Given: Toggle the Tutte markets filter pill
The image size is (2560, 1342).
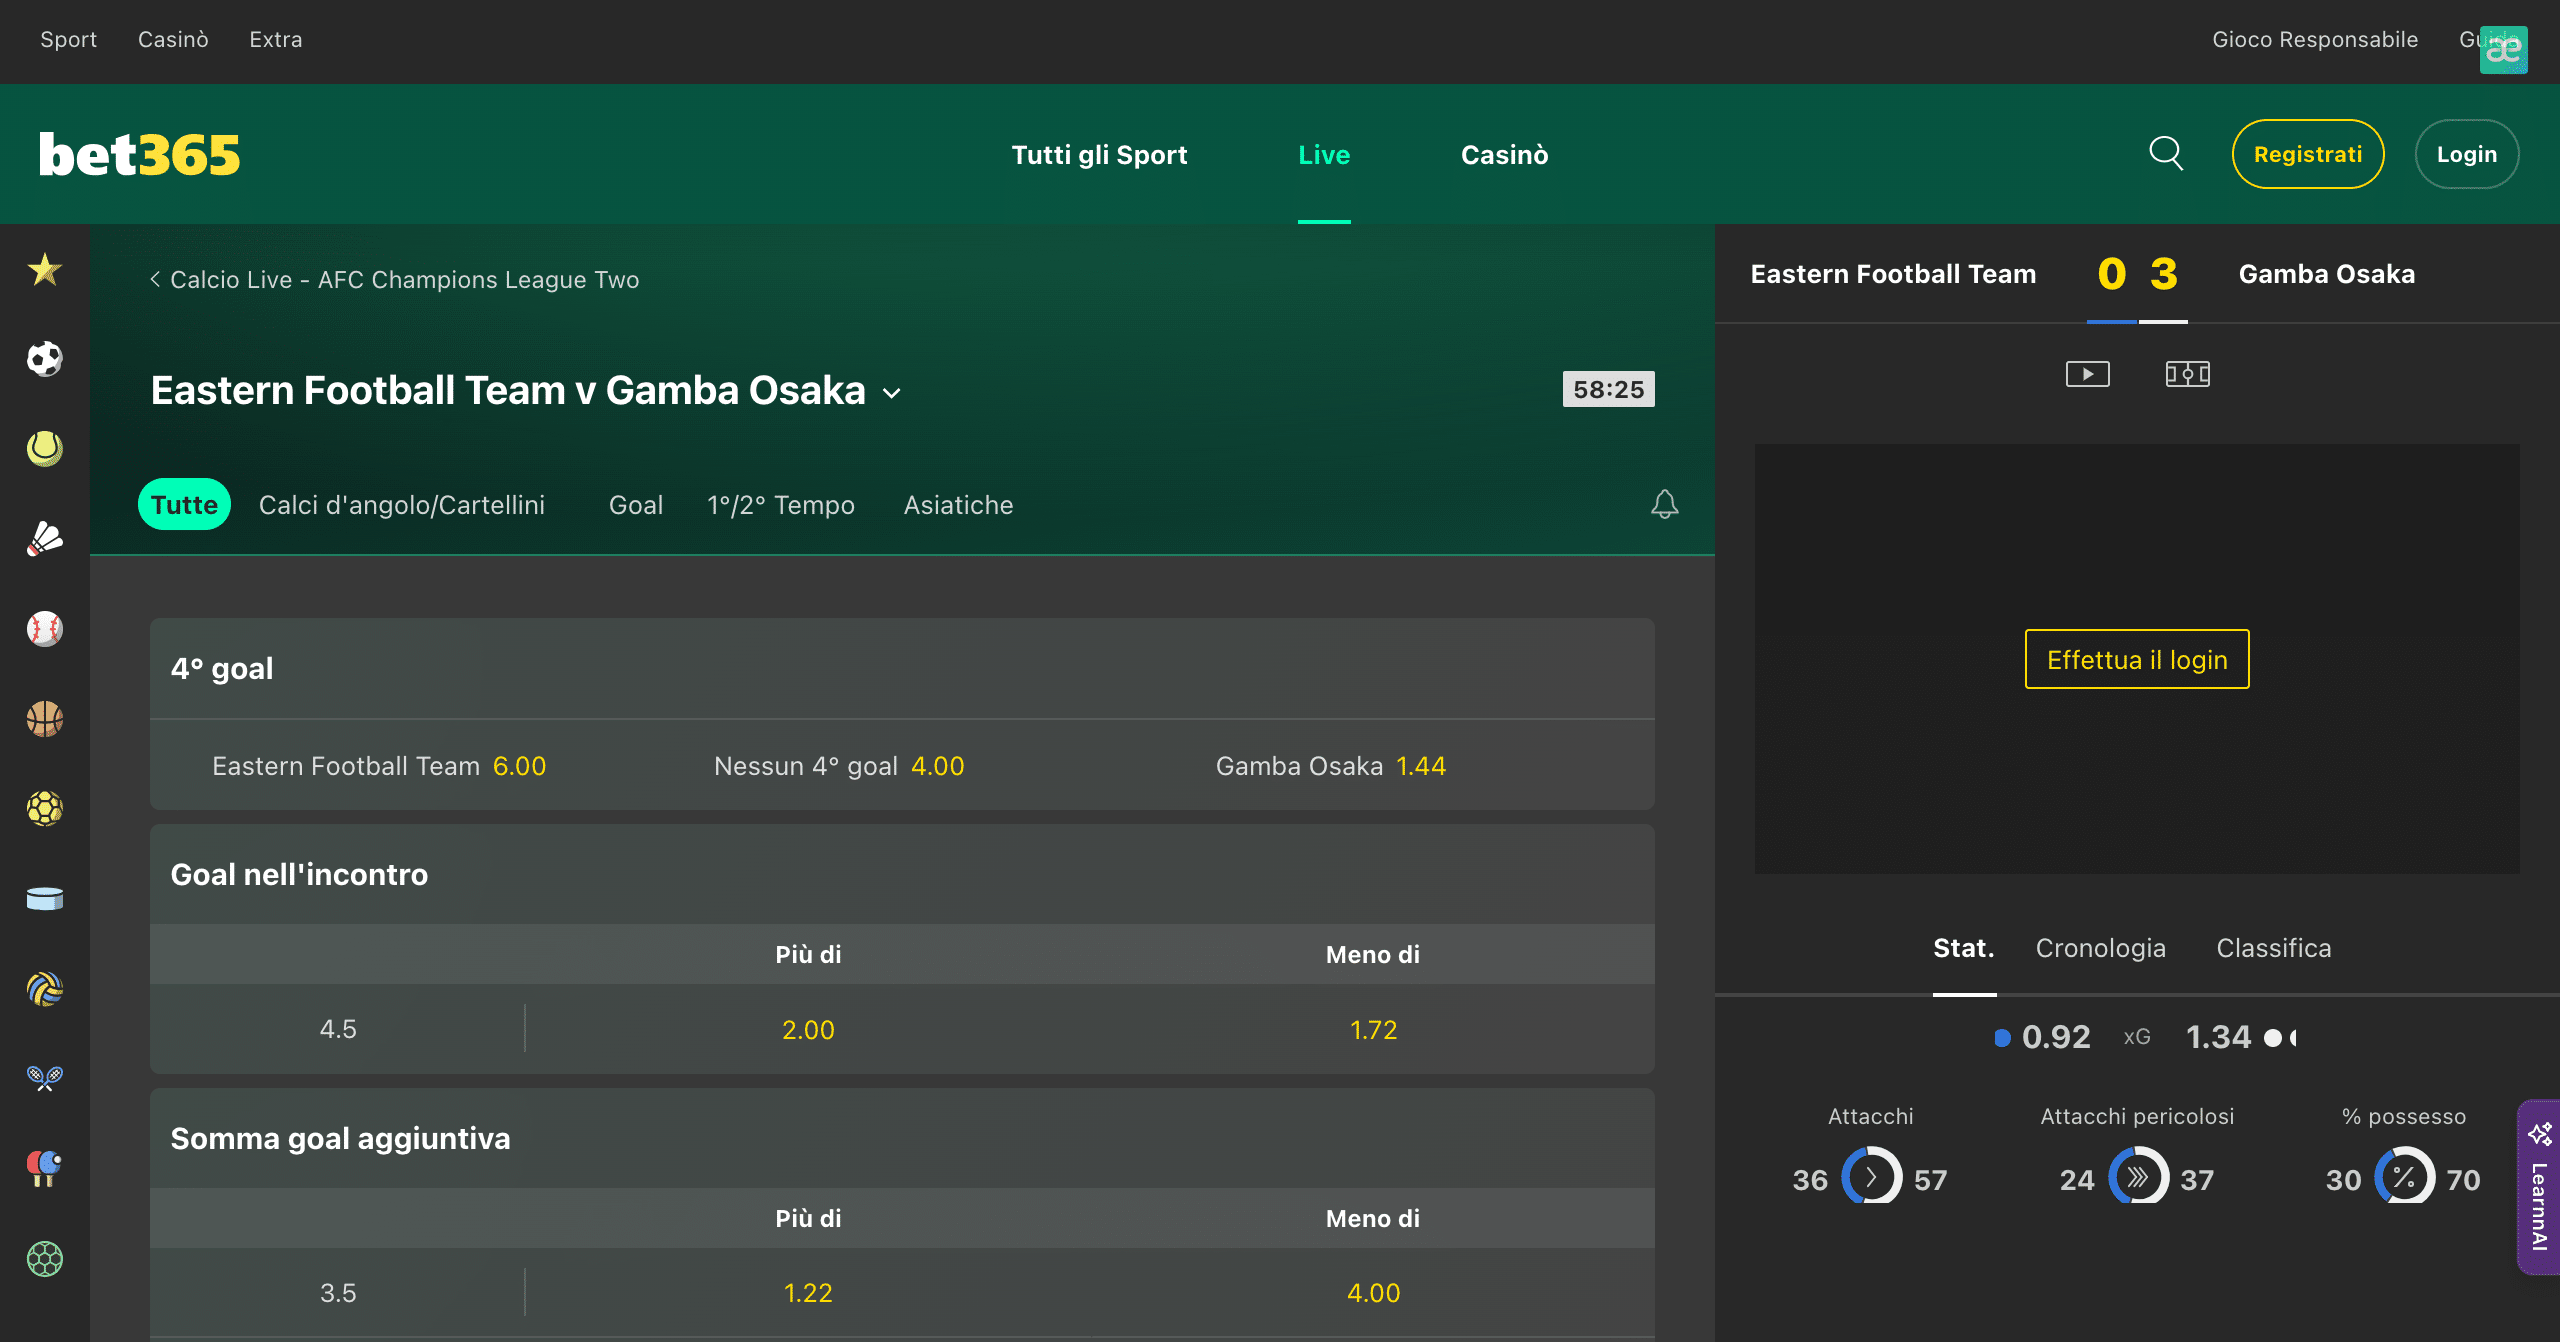Looking at the screenshot, I should (x=183, y=504).
